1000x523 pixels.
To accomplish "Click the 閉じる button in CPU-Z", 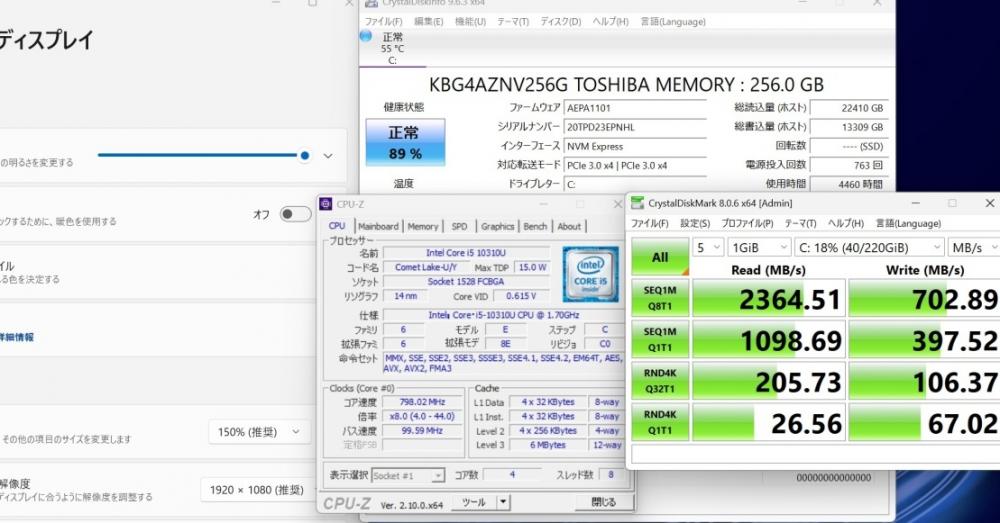I will pyautogui.click(x=603, y=502).
